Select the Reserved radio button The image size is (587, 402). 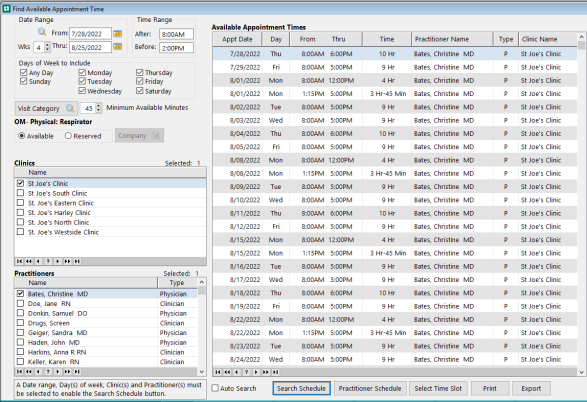[x=68, y=135]
